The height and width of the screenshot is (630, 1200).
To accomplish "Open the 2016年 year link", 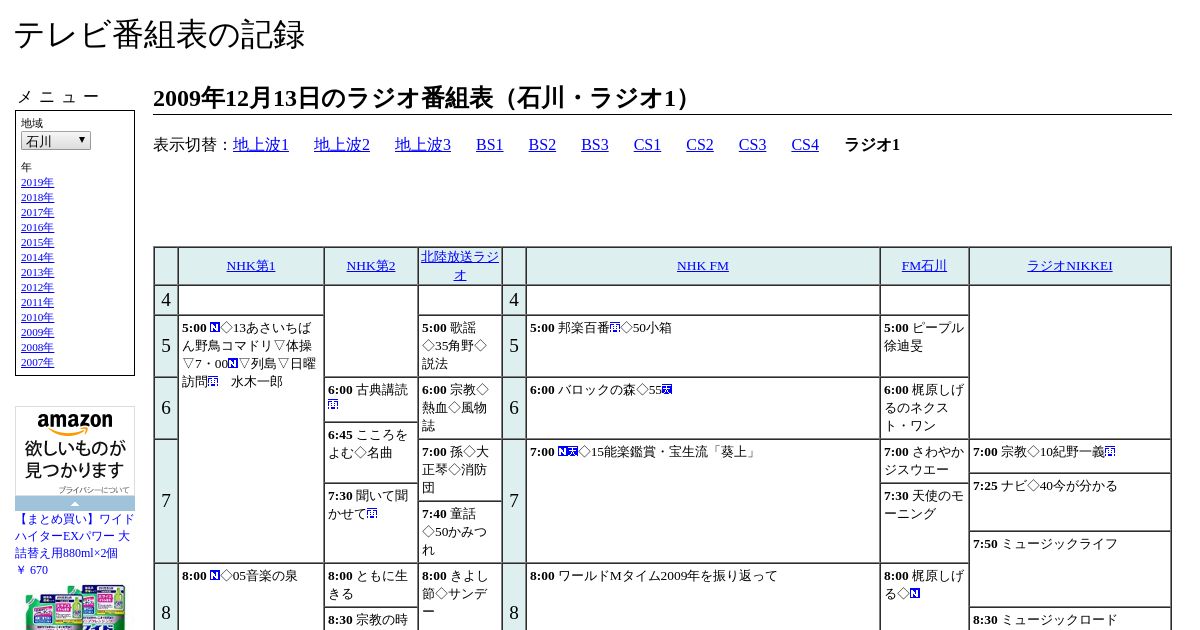I will (x=37, y=227).
